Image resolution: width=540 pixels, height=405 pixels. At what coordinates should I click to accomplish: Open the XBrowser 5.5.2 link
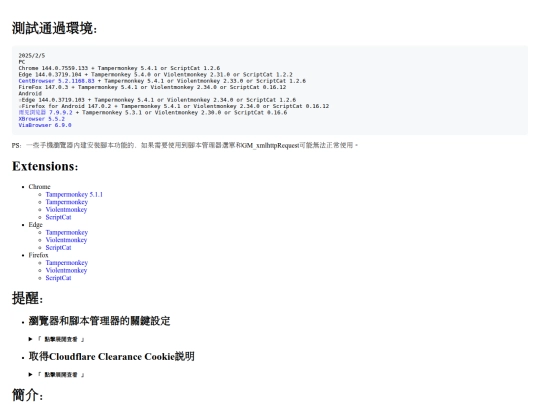tap(42, 119)
